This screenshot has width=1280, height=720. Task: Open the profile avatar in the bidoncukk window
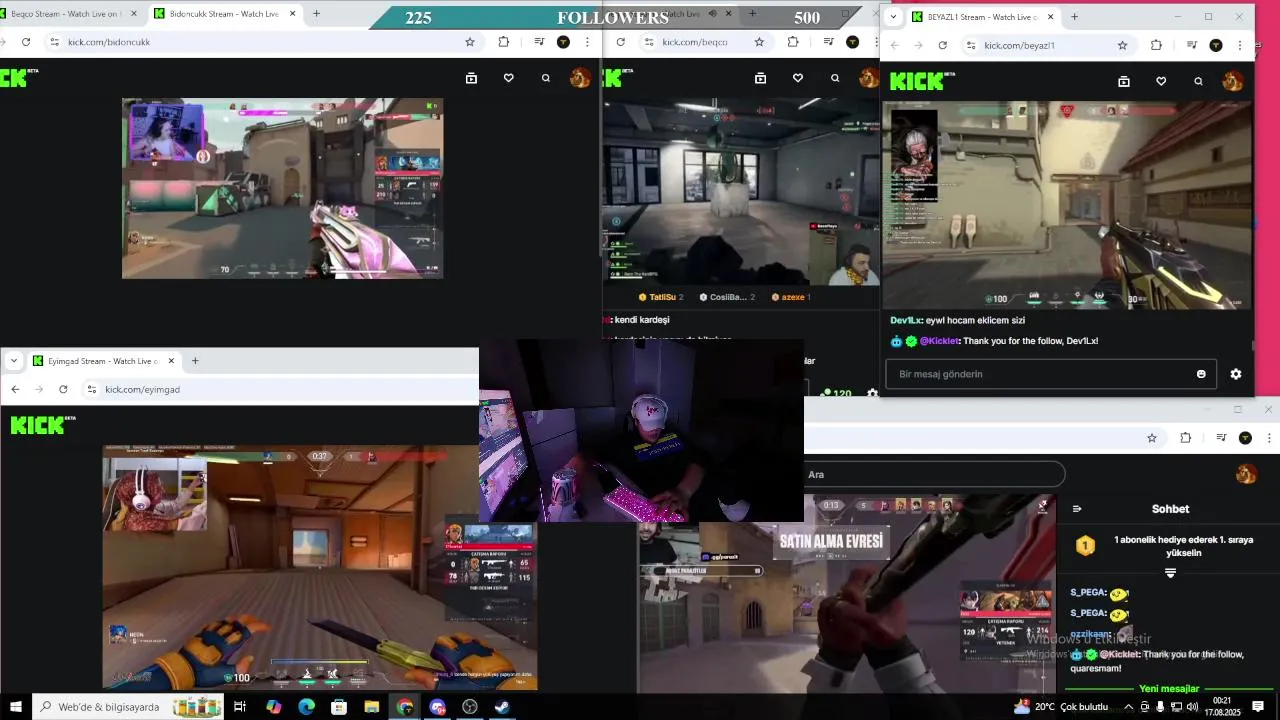[x=581, y=78]
